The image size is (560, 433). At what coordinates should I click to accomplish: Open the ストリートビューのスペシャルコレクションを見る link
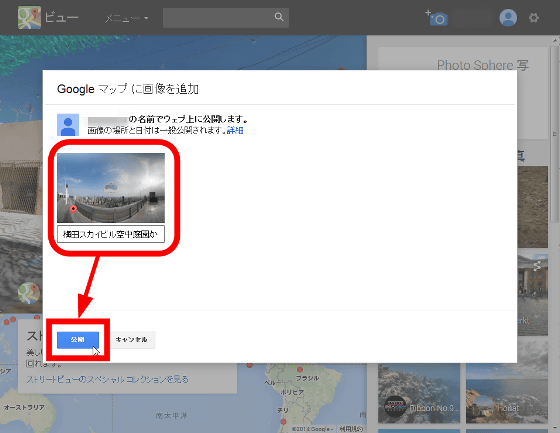click(107, 379)
